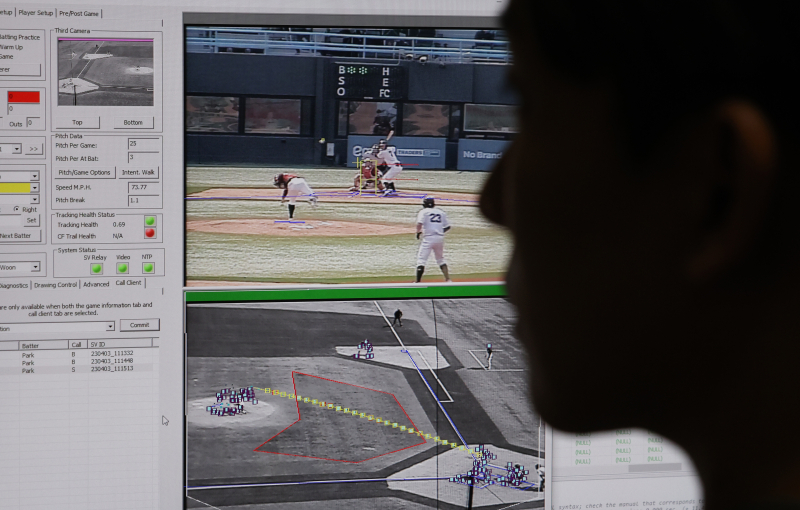Click the Pitch Per Game field
Viewport: 800px width, 510px height.
(143, 144)
